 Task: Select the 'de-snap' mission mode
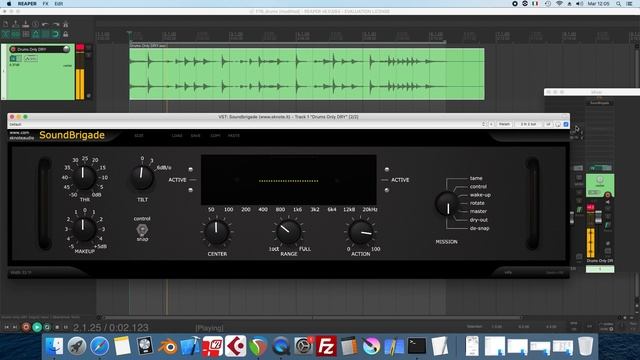[x=479, y=228]
